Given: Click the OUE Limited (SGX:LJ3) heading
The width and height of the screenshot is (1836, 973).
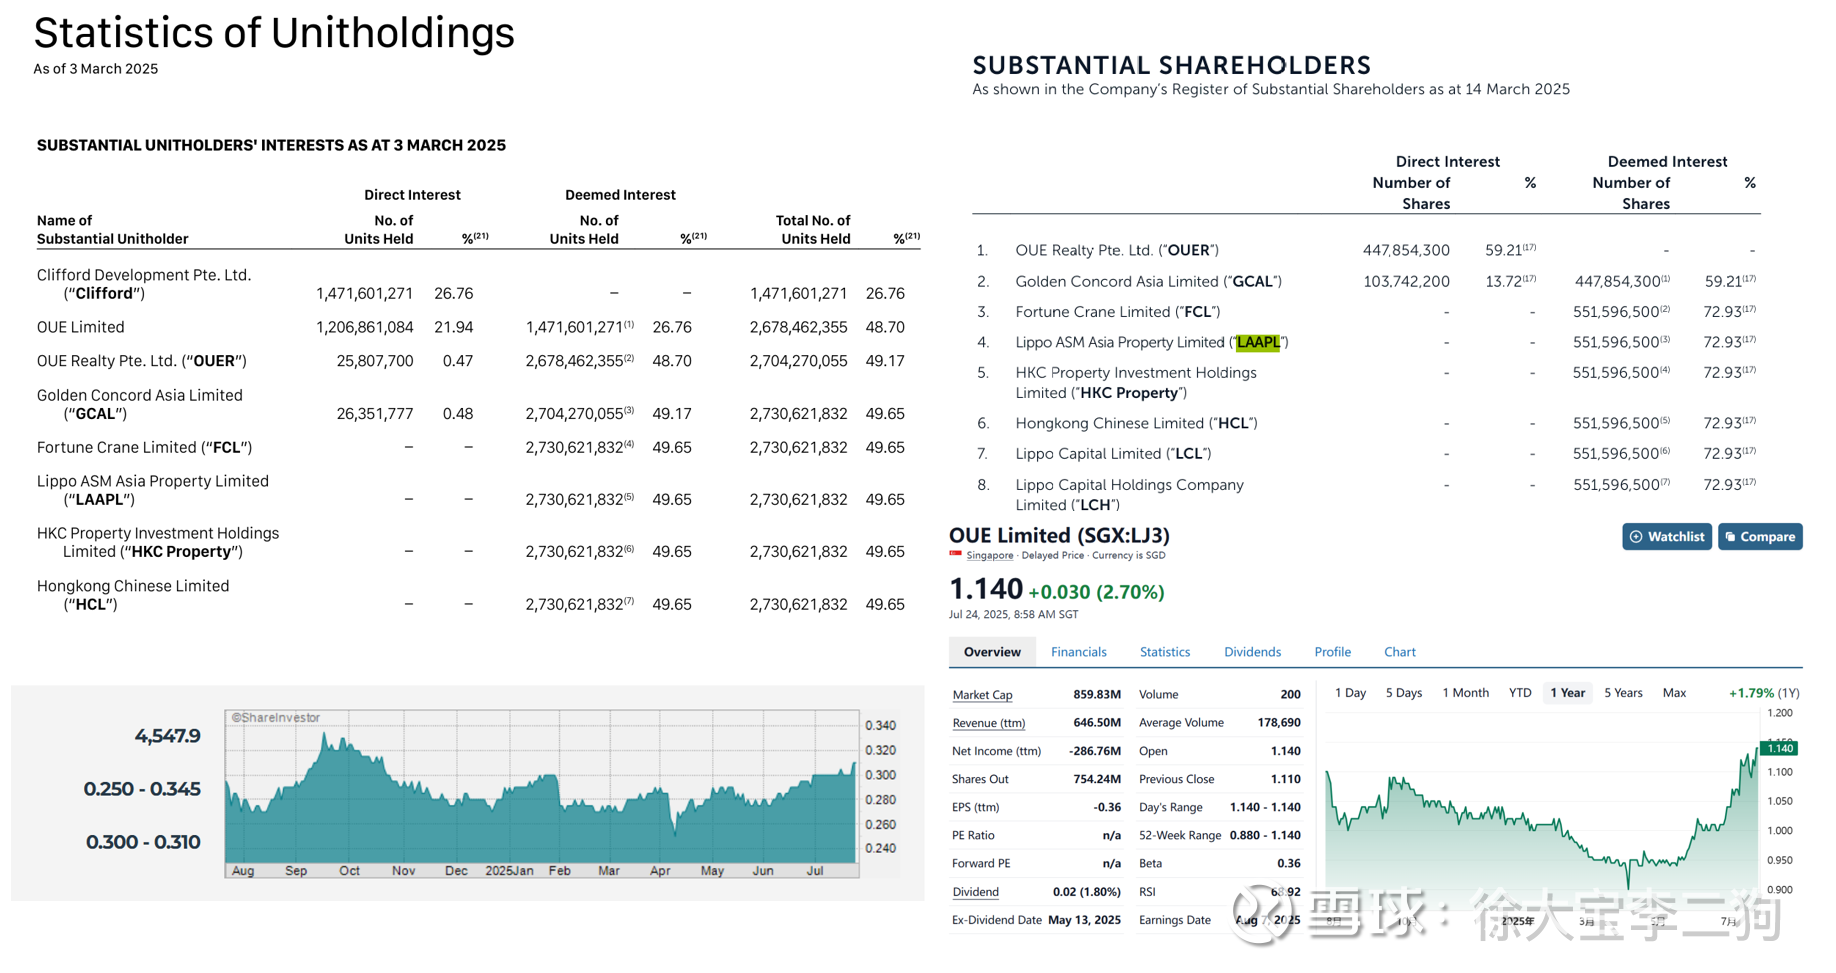Looking at the screenshot, I should click(x=1059, y=535).
